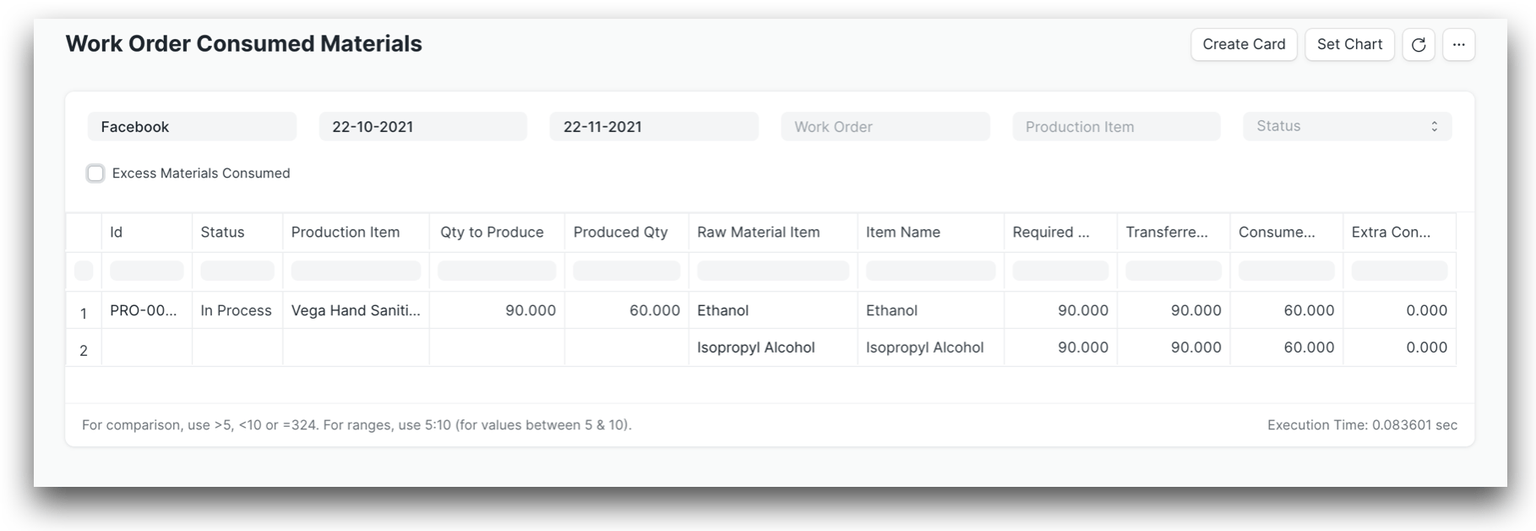Screen dimensions: 1536x531
Task: Open the three-dots more options menu
Action: [1458, 45]
